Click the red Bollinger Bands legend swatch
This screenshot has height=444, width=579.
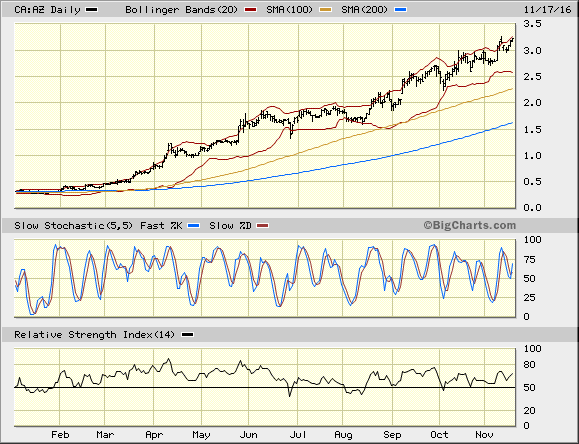pos(251,10)
